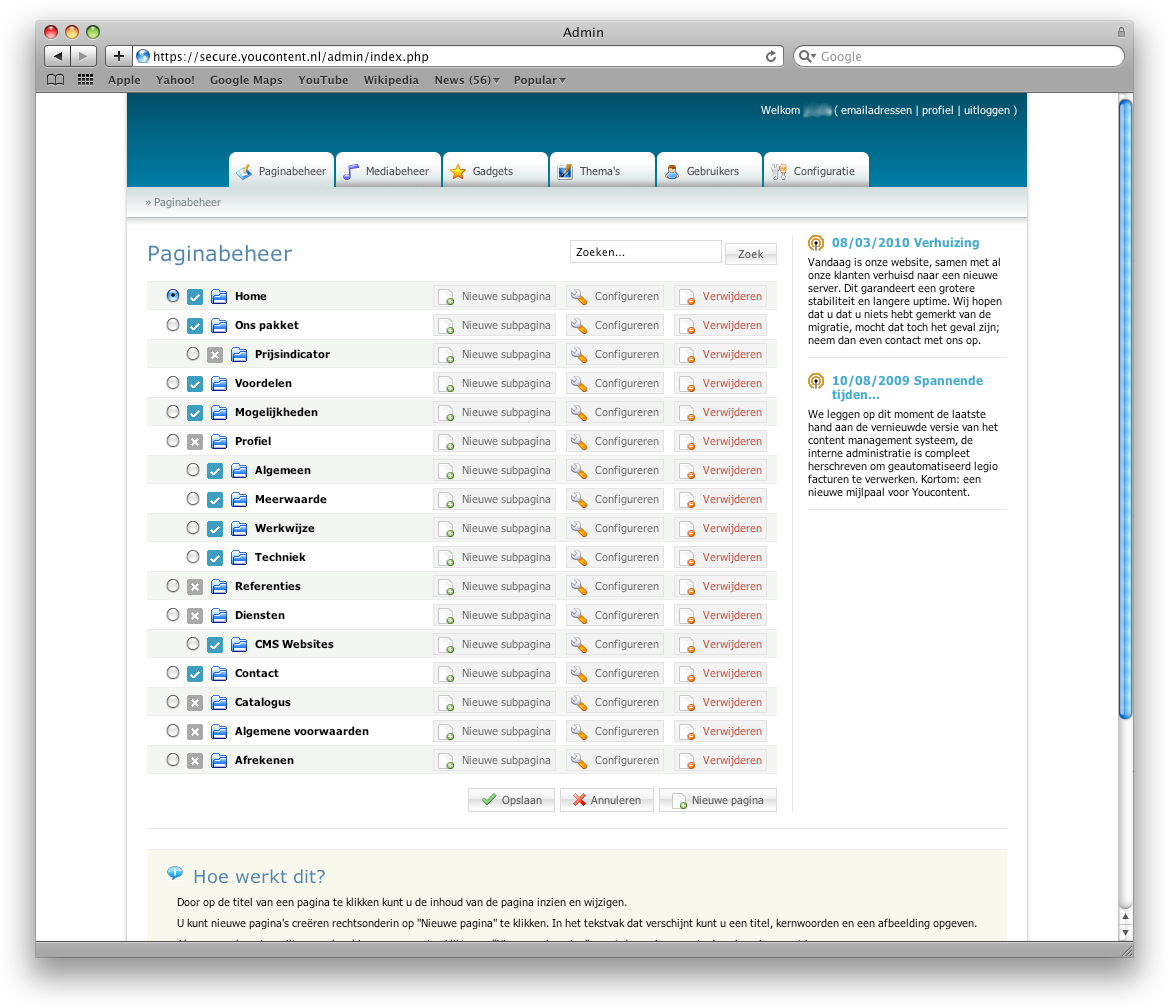The image size is (1169, 1008).
Task: Click the RSS icon beside Verhuizing news
Action: (x=816, y=243)
